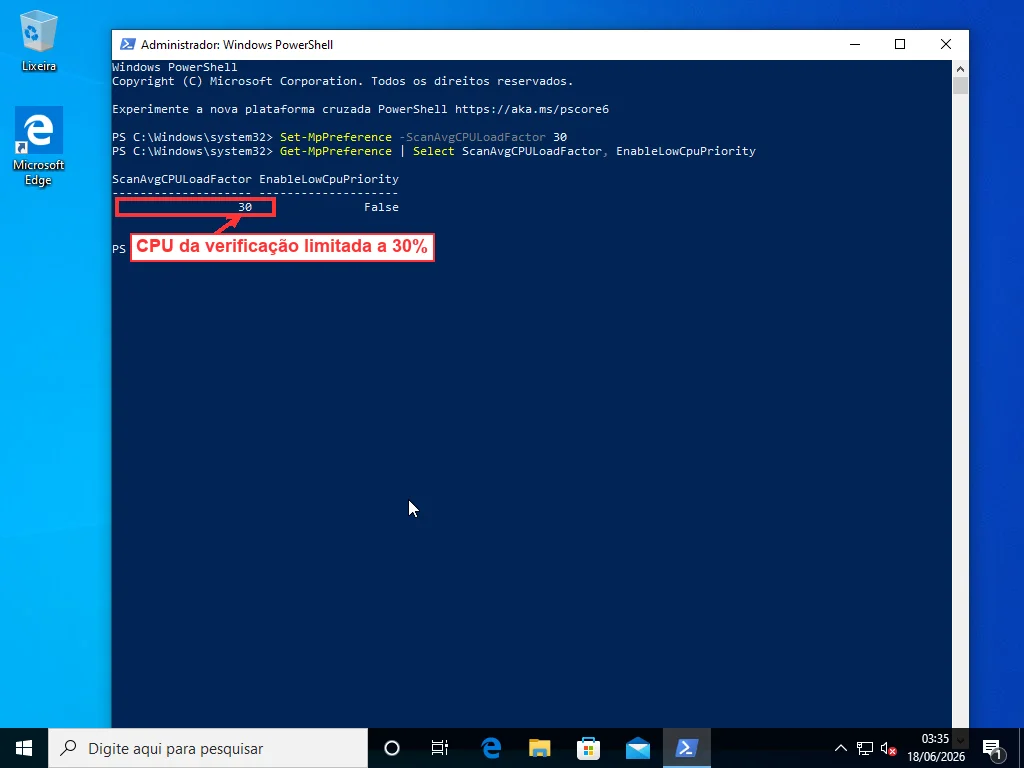1024x768 pixels.
Task: Click the False value in the output
Action: pos(381,207)
